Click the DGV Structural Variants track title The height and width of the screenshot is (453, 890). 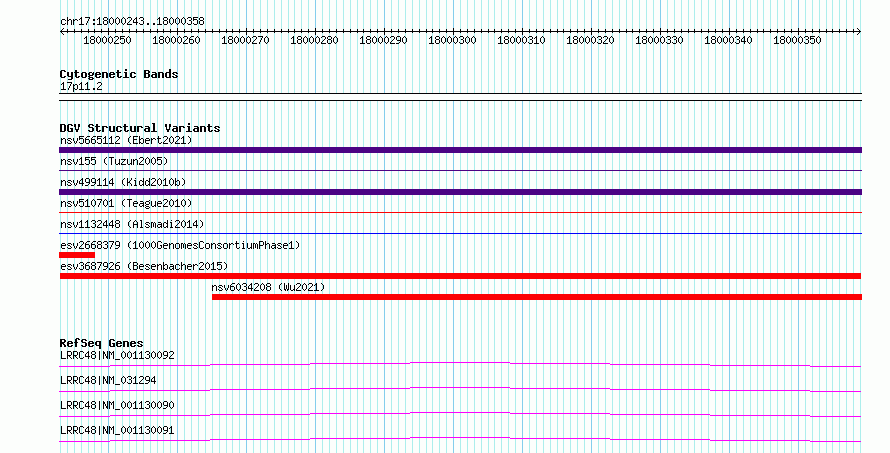140,128
